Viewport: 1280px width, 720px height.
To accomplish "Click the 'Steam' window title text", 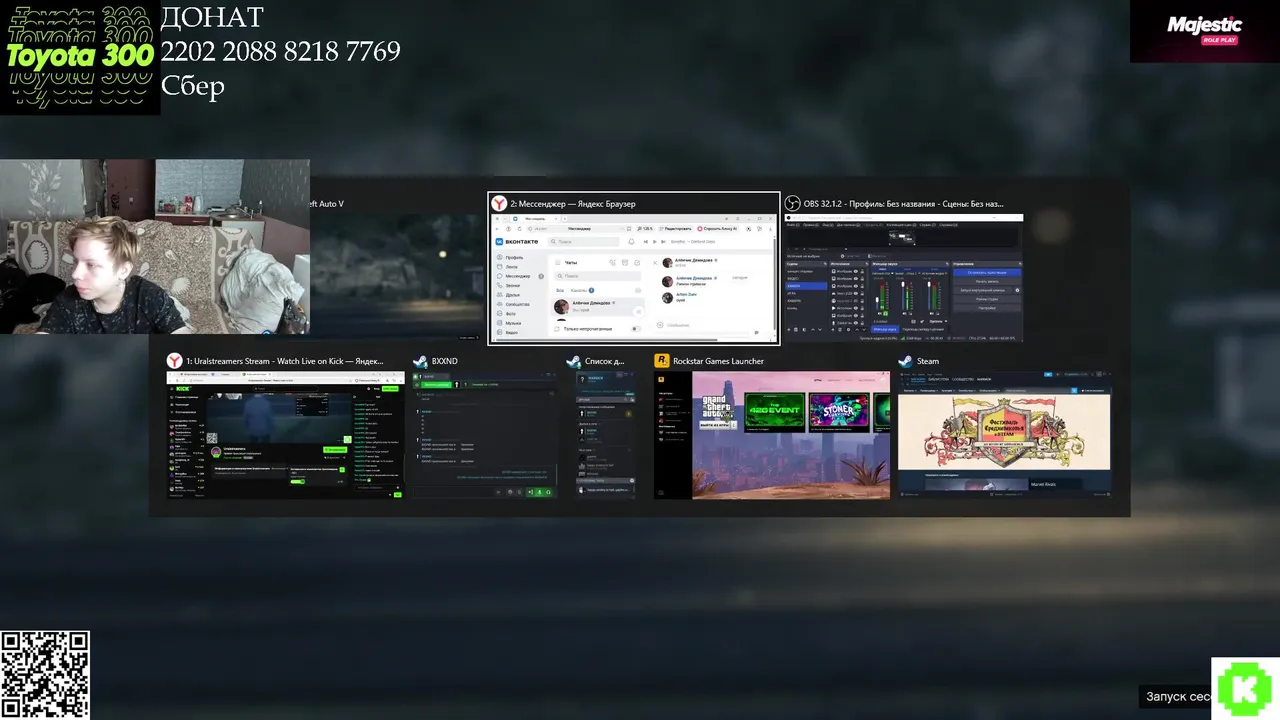I will 928,361.
